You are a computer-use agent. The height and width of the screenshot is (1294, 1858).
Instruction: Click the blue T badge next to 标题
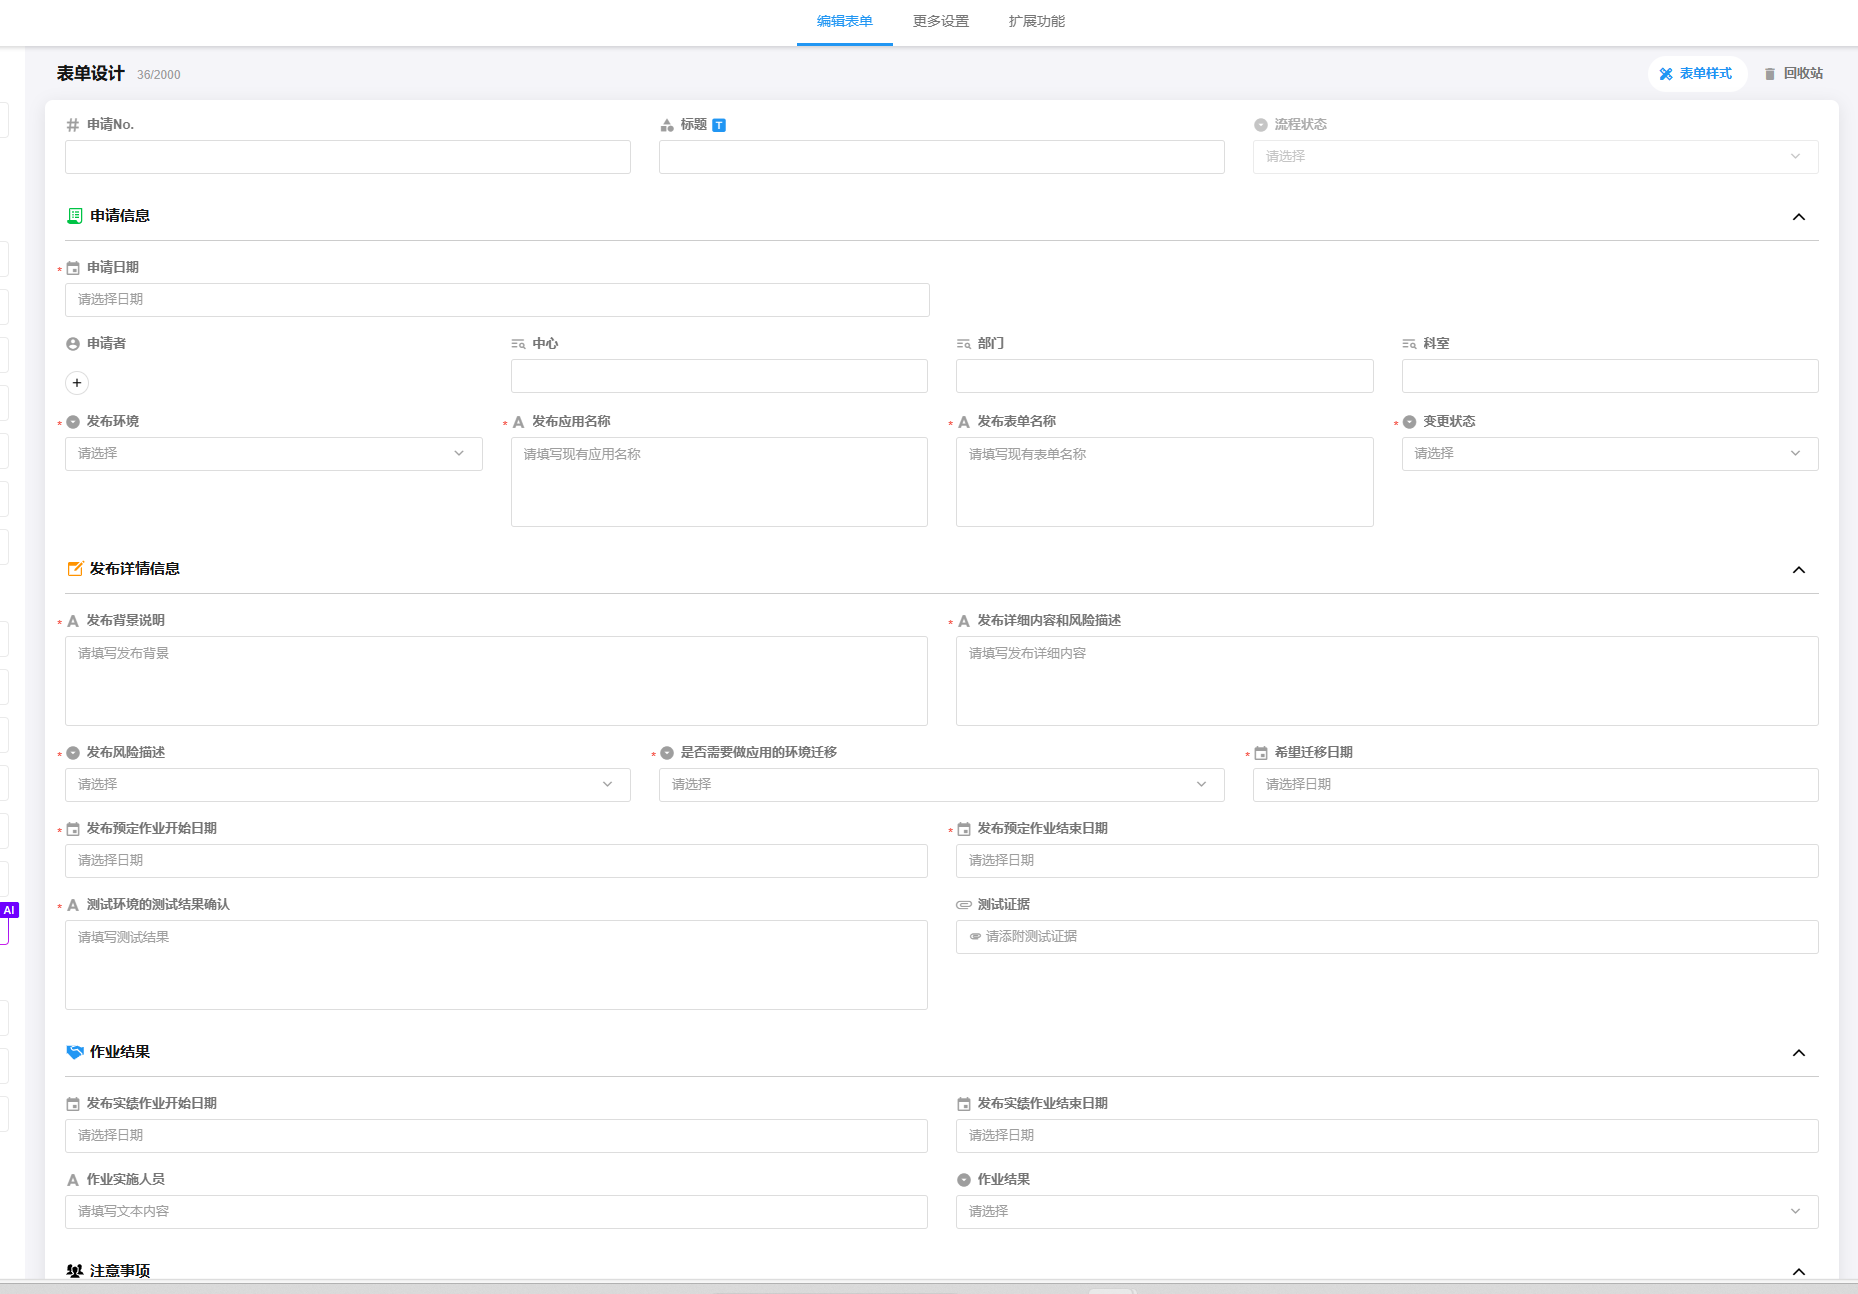[x=719, y=125]
